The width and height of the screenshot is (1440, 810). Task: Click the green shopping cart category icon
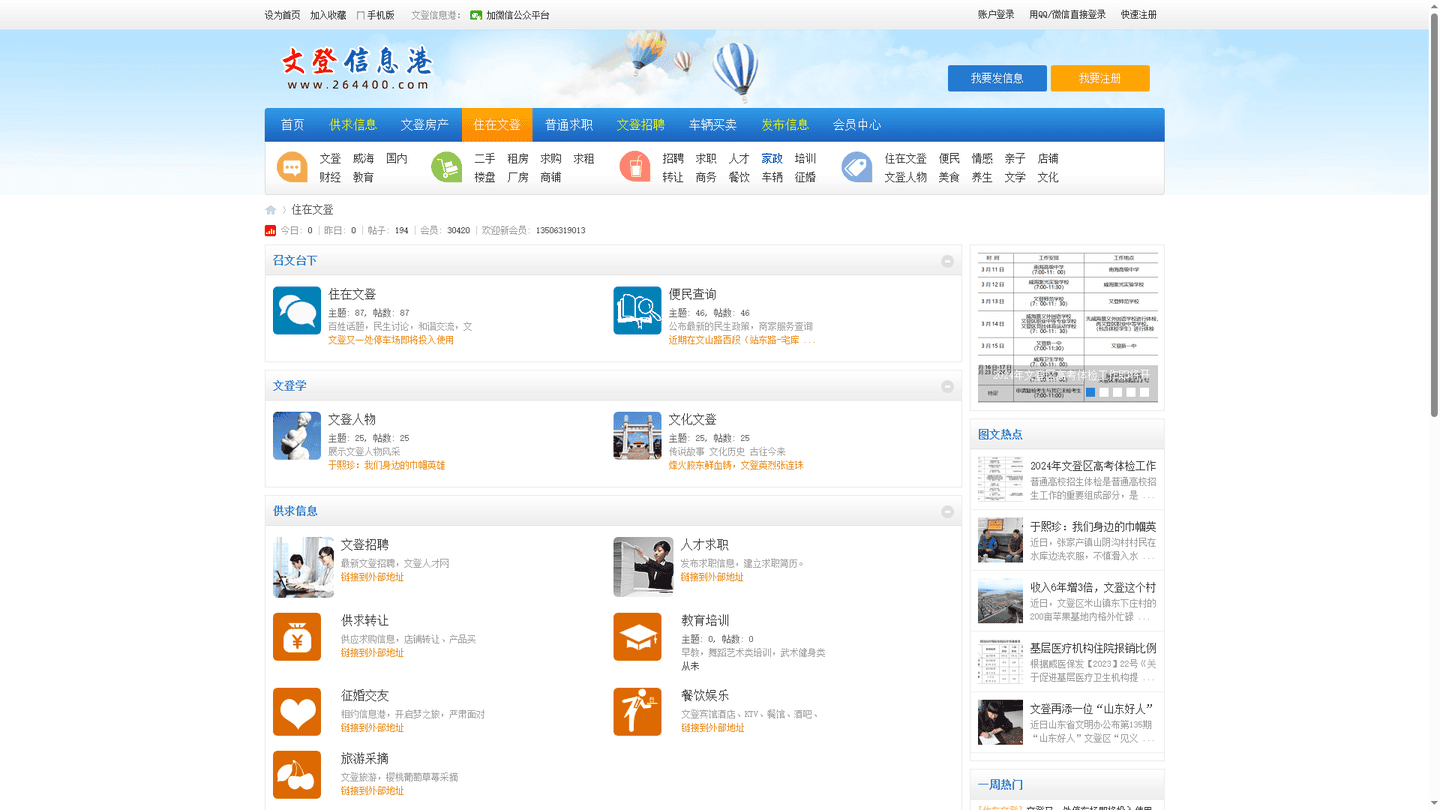446,167
